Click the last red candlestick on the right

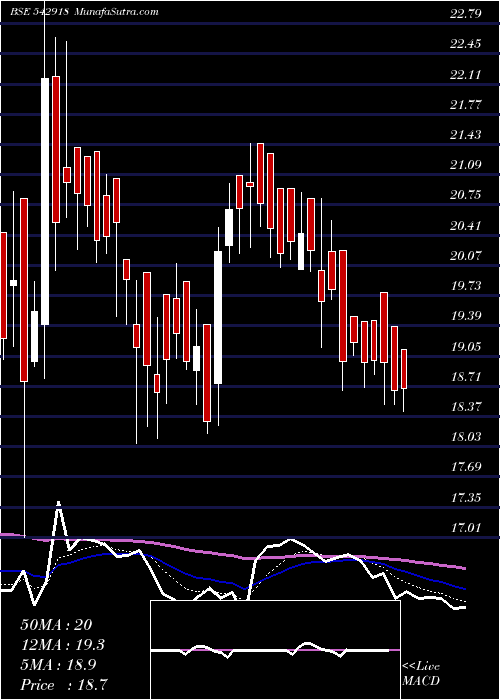pyautogui.click(x=404, y=369)
